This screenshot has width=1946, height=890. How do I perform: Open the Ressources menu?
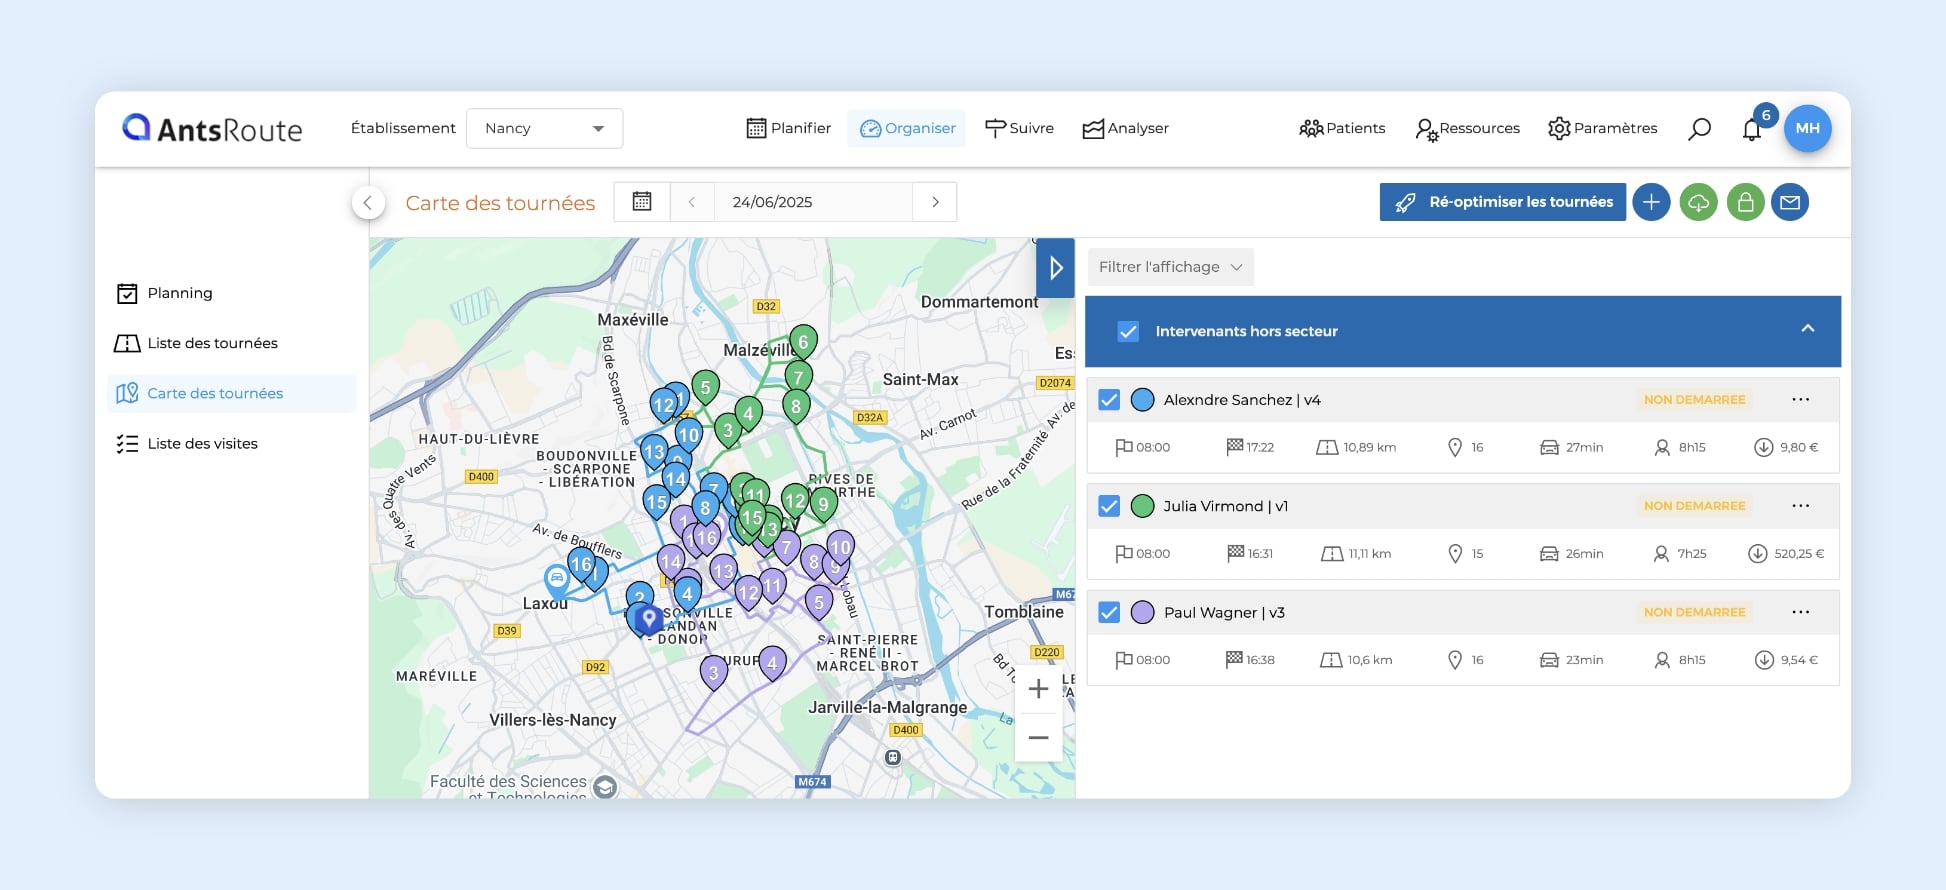point(1467,128)
